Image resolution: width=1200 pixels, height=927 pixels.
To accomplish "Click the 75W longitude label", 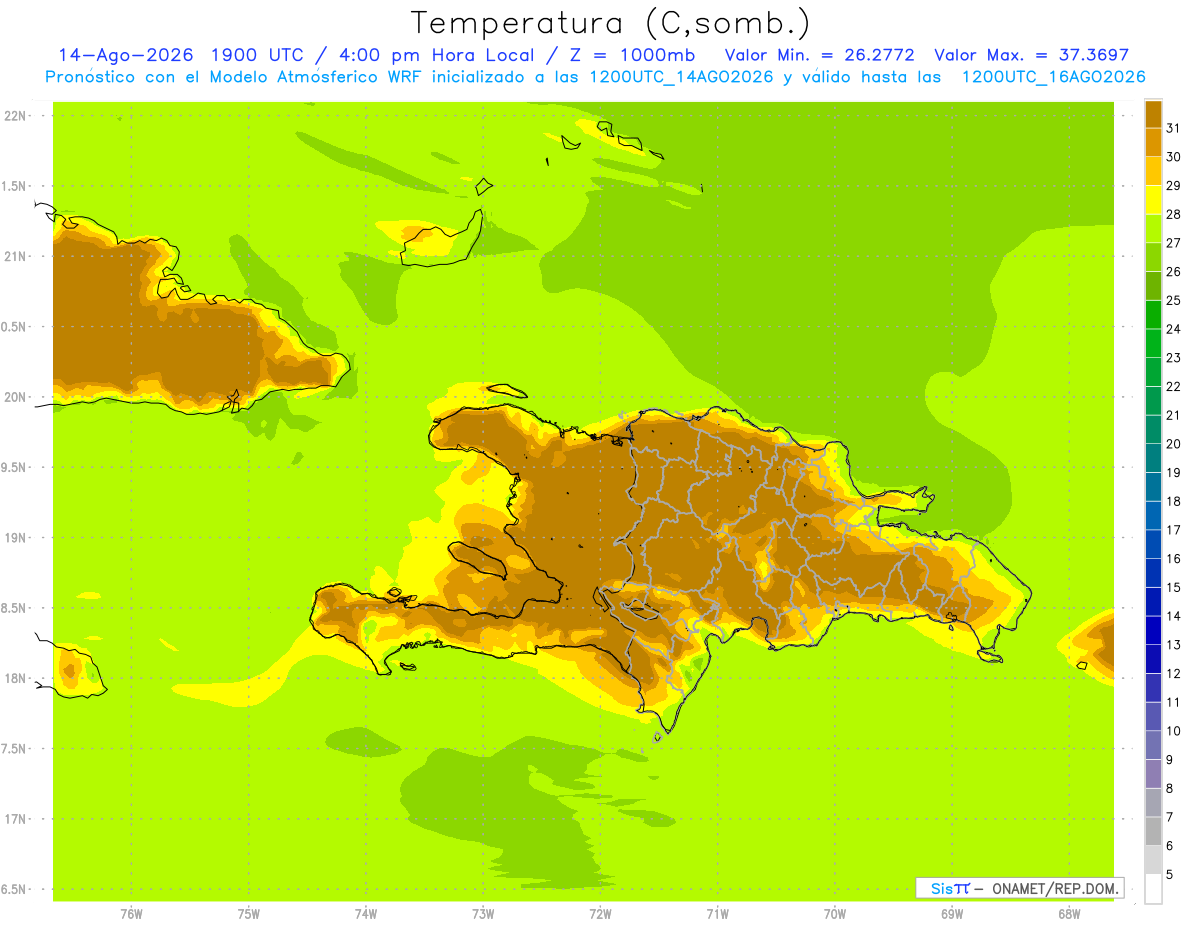I will pyautogui.click(x=249, y=914).
